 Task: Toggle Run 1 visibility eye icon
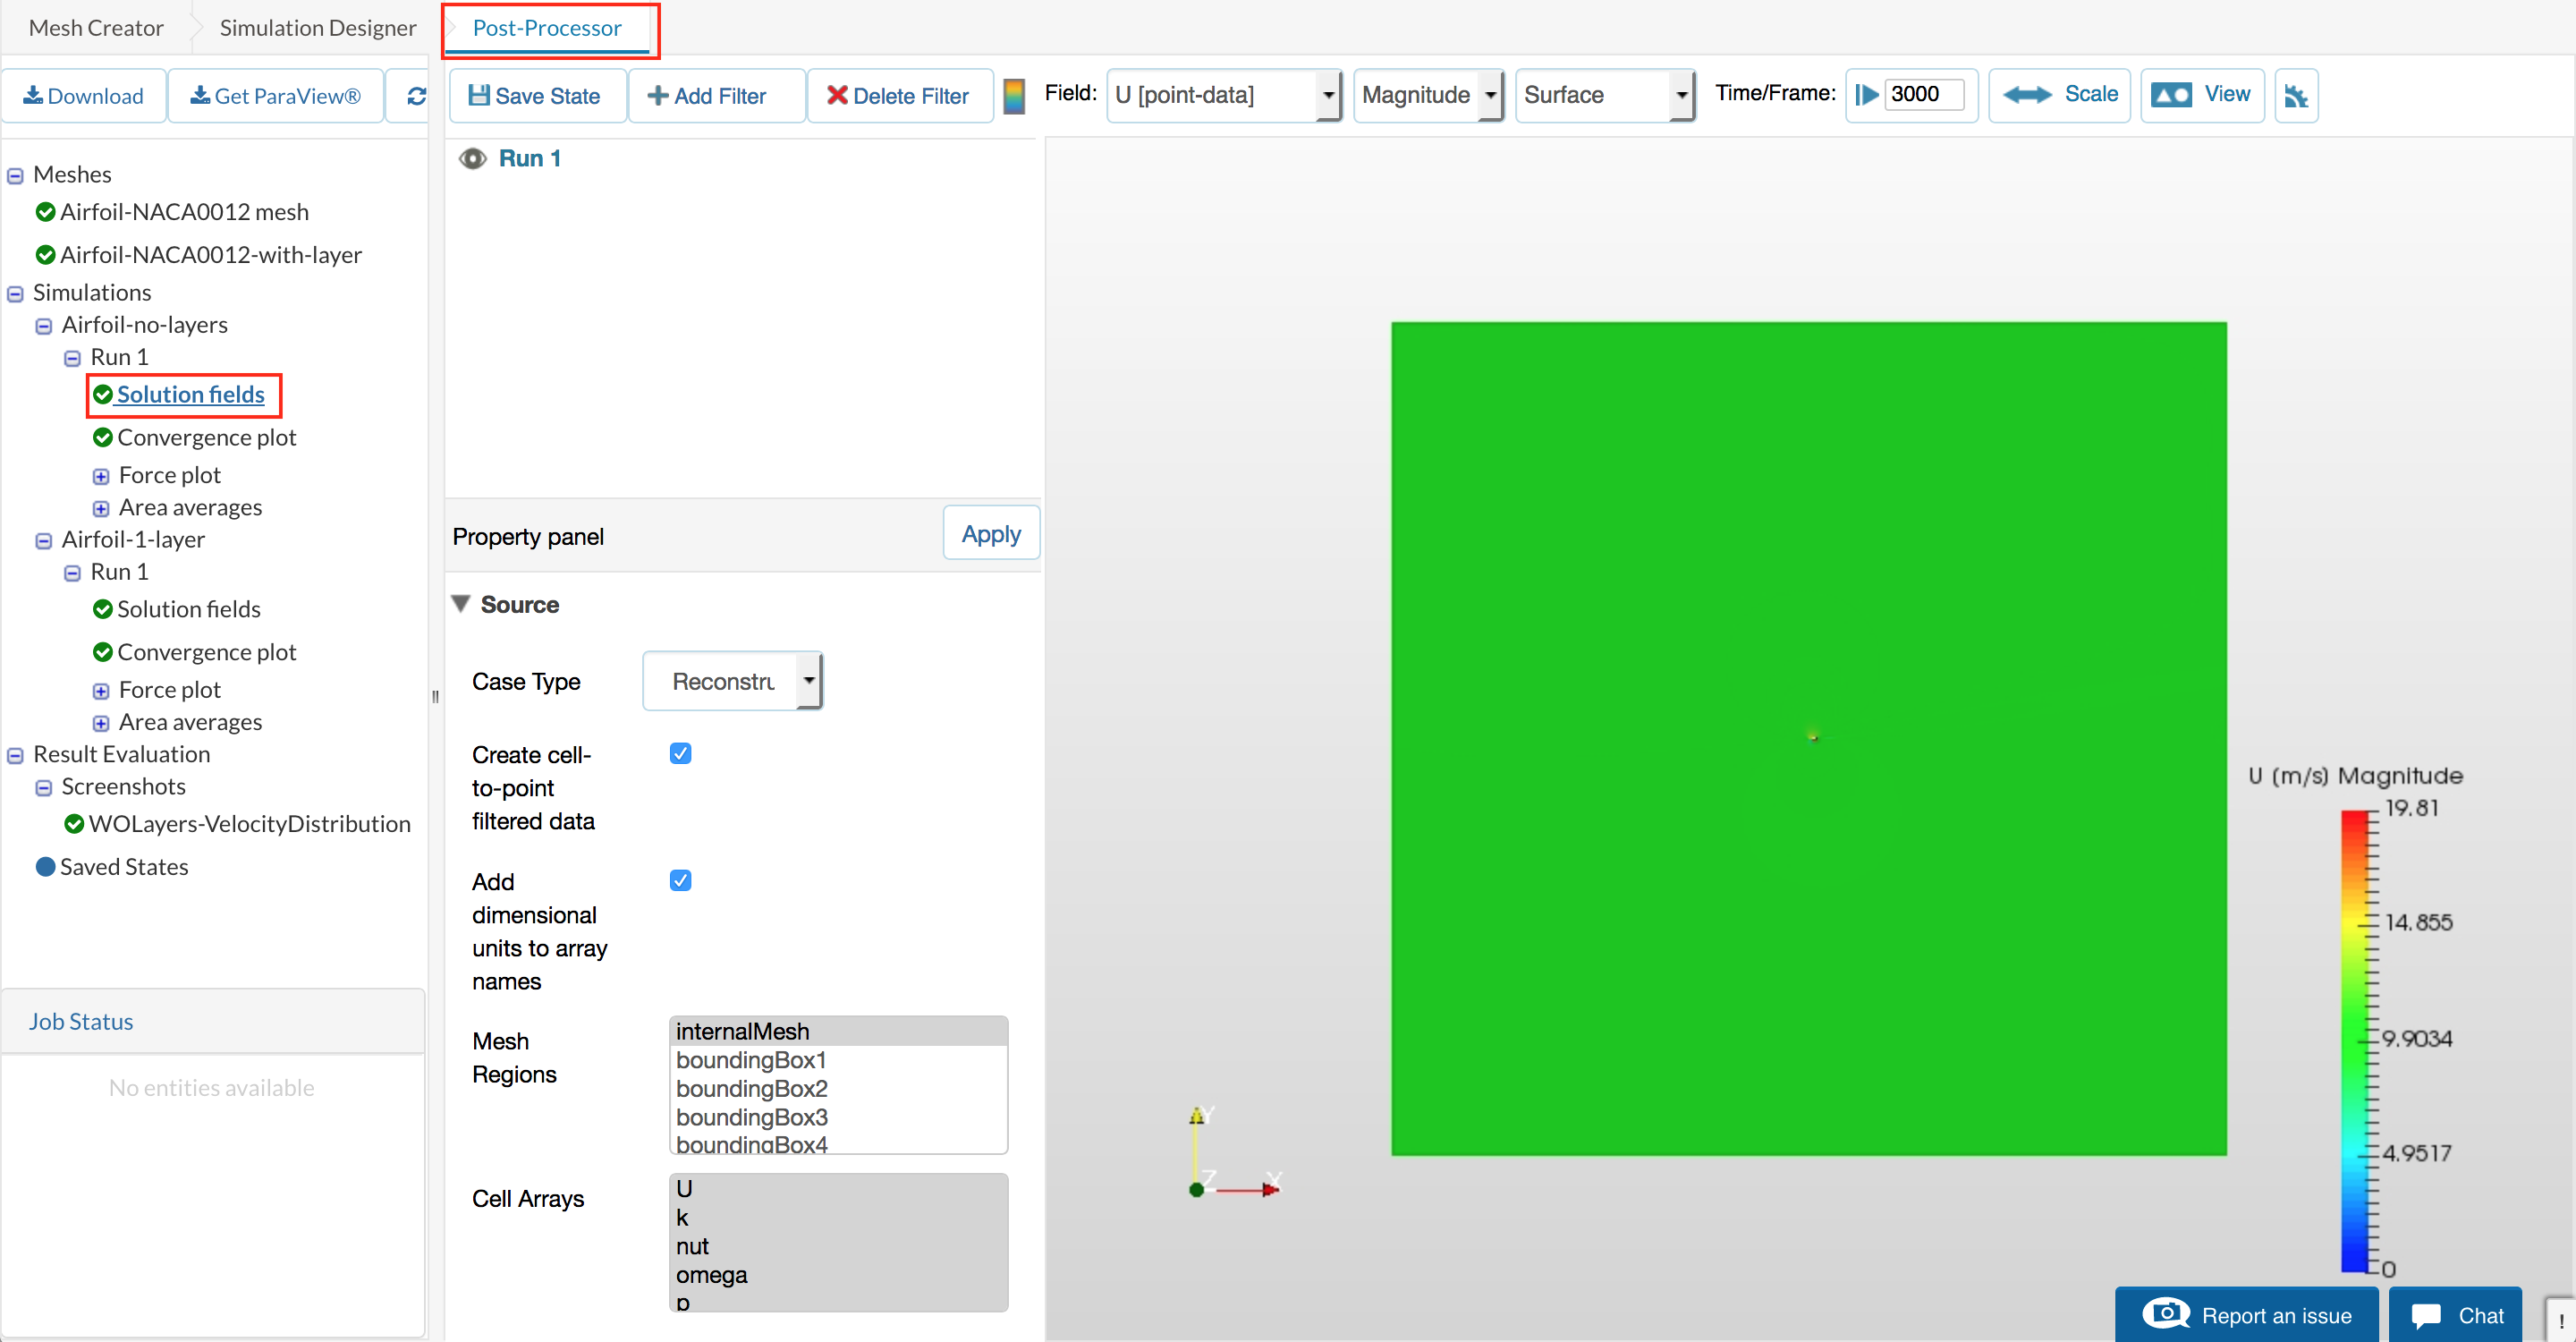tap(472, 159)
